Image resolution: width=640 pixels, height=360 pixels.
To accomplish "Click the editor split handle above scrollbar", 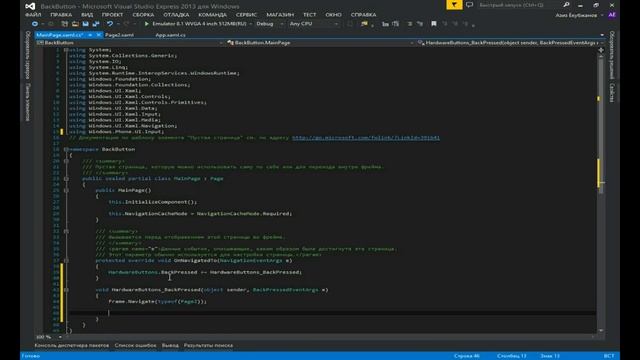I will (601, 50).
